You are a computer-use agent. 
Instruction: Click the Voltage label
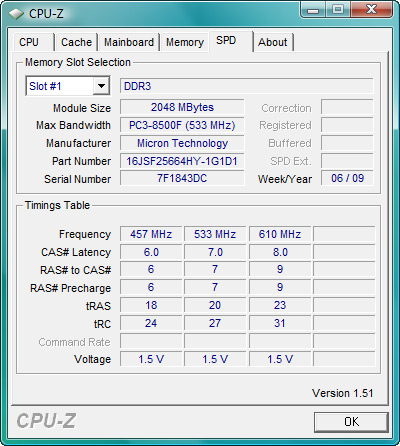pyautogui.click(x=92, y=359)
